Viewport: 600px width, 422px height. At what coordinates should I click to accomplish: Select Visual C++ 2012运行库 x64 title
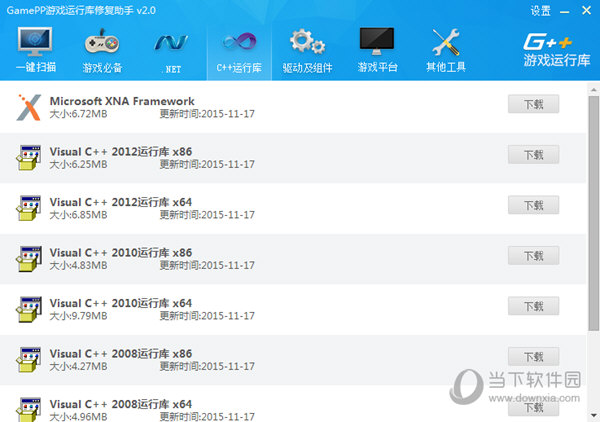(x=121, y=202)
